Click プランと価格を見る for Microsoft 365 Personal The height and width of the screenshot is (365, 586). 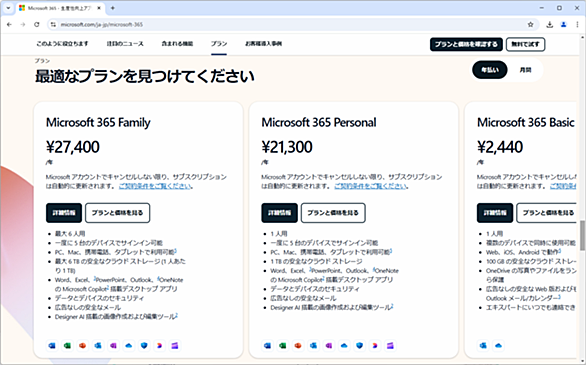tap(333, 213)
